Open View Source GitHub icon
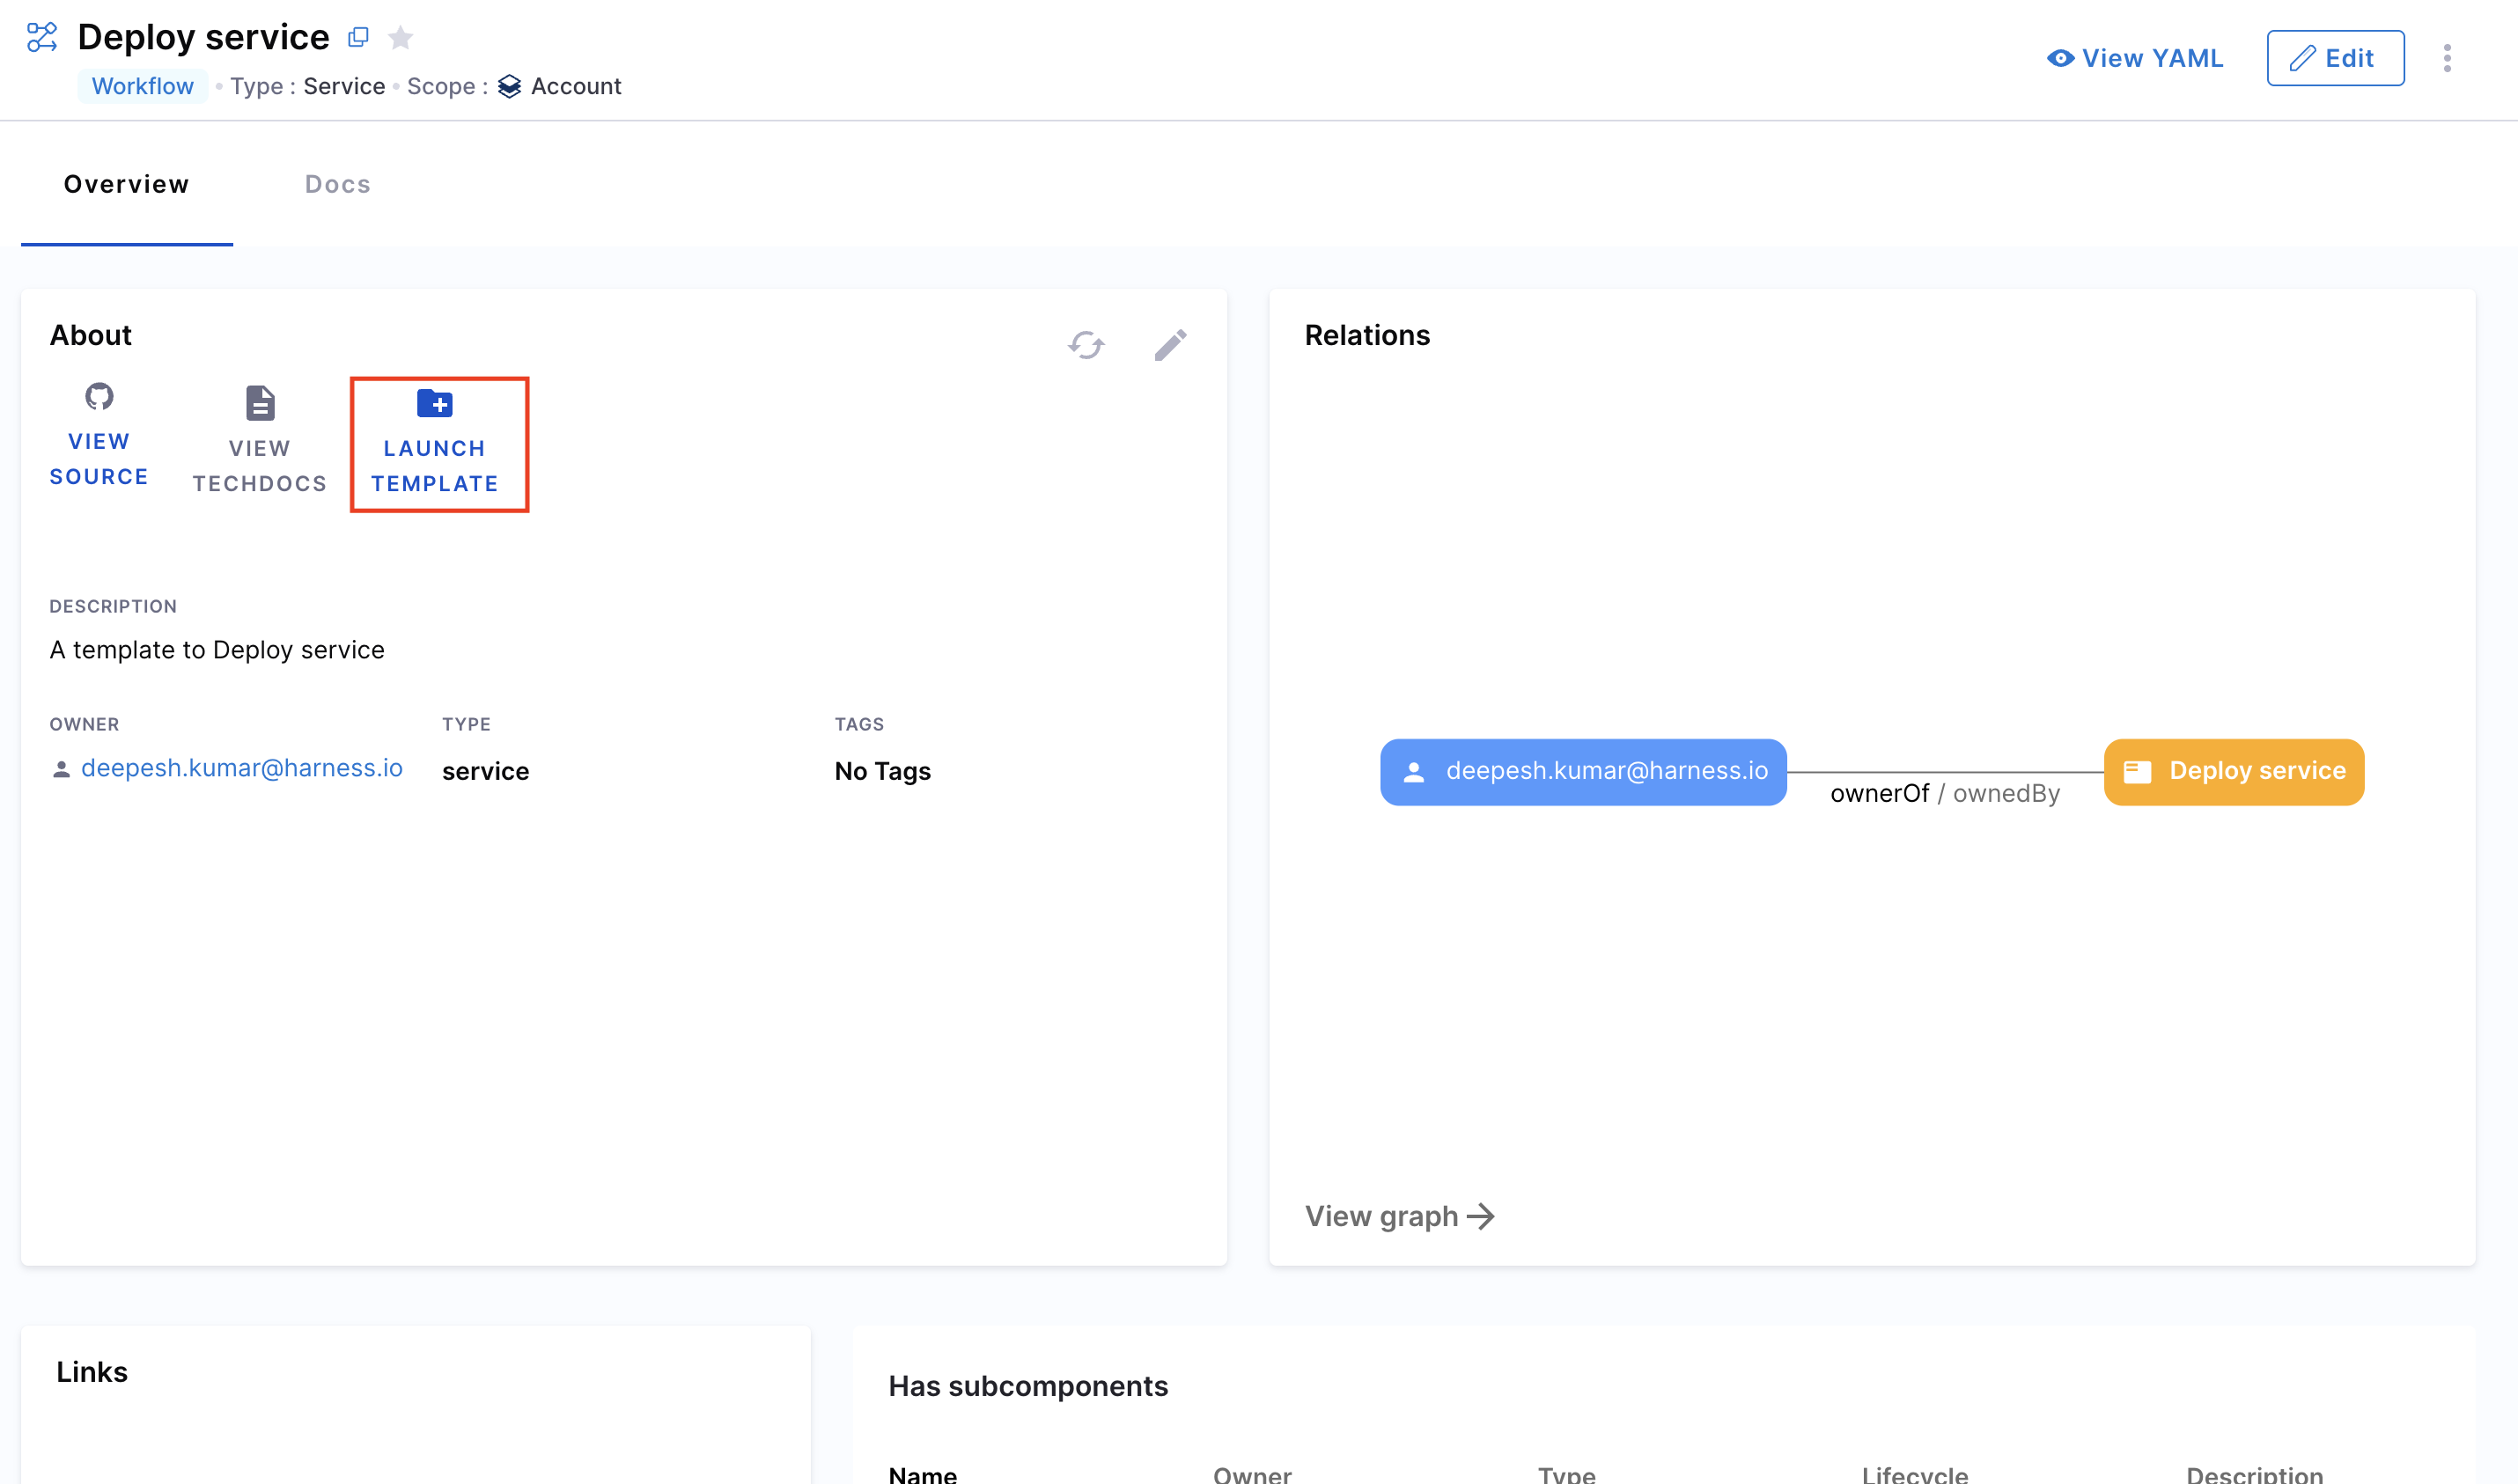This screenshot has height=1484, width=2518. point(99,397)
